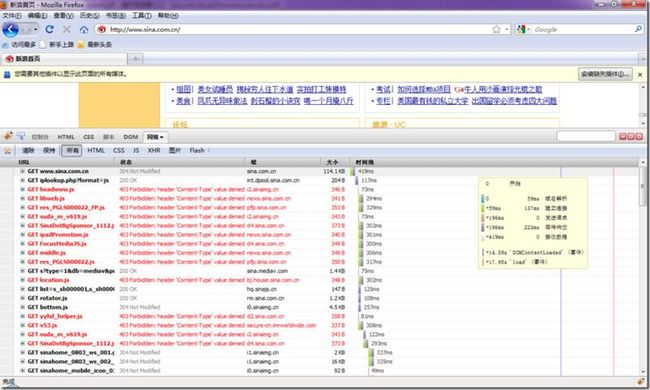
Task: Click the Sina site icon in address bar
Action: click(x=101, y=29)
